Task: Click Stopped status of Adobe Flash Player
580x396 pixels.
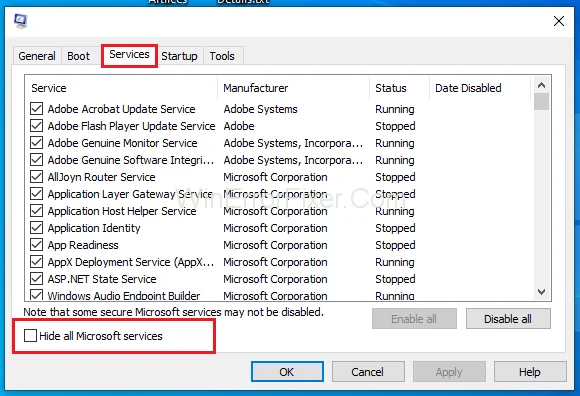Action: pos(395,126)
